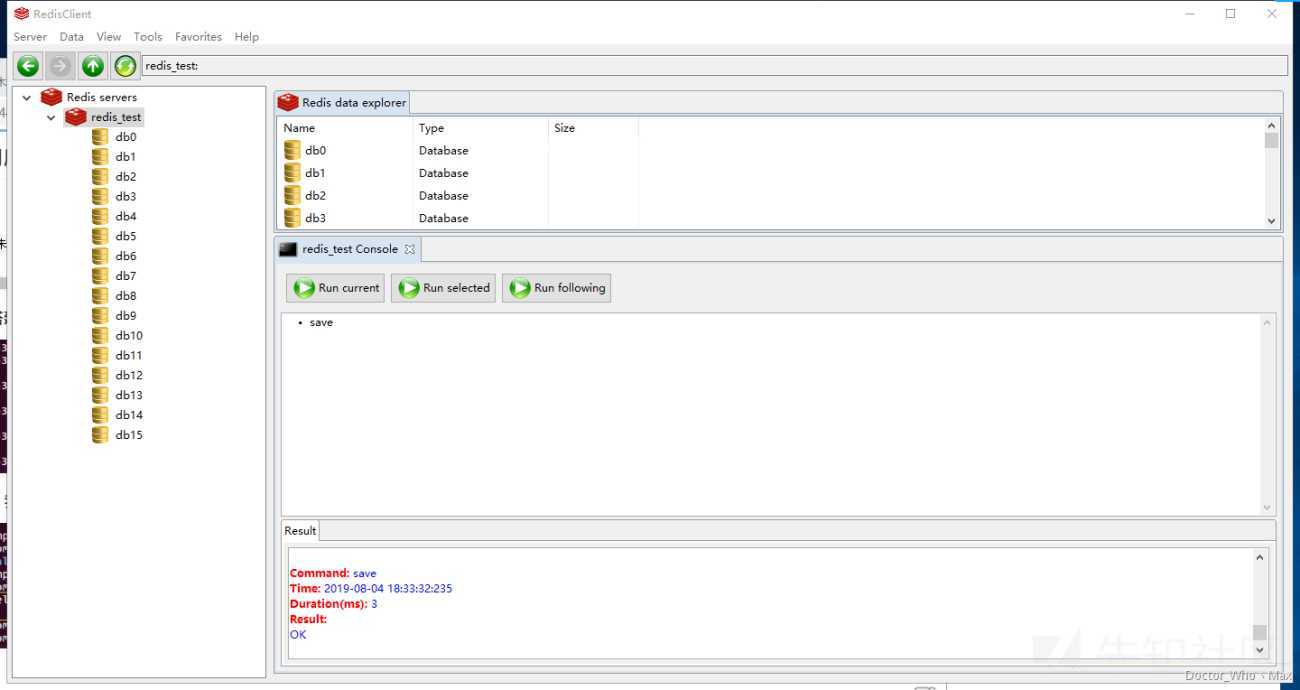Select db1 database icon in server tree
This screenshot has width=1300, height=690.
(100, 157)
